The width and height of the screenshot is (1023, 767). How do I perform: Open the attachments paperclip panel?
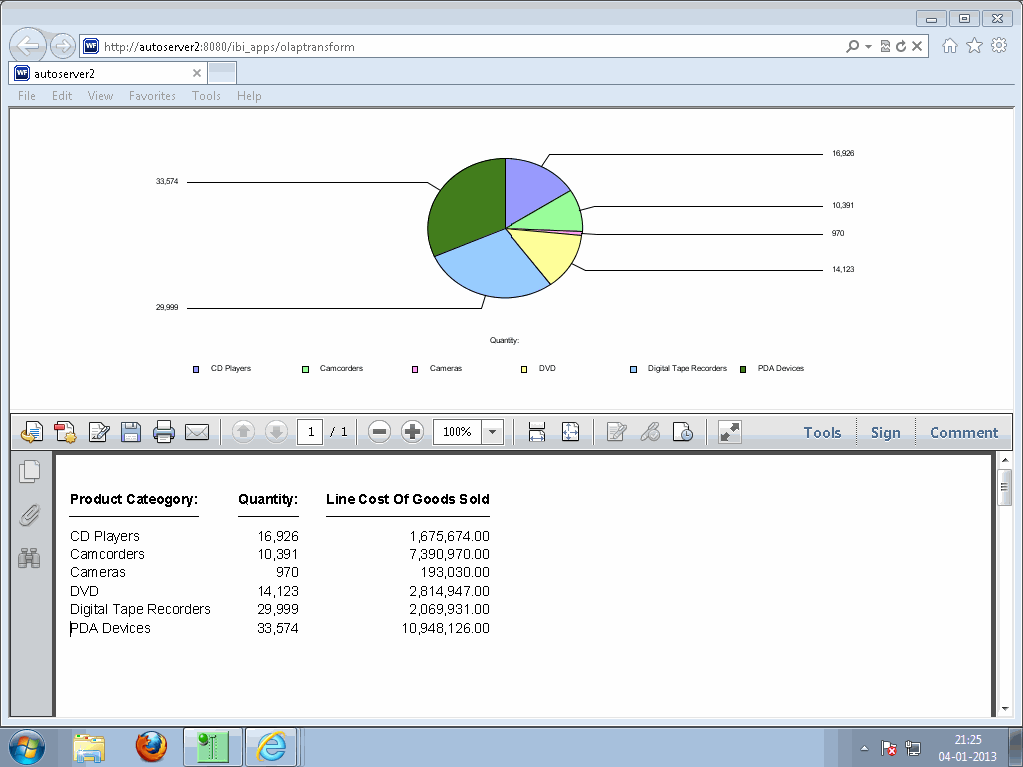[29, 515]
